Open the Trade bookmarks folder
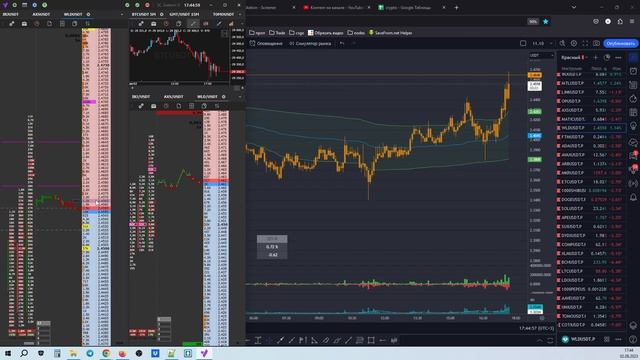 click(277, 33)
